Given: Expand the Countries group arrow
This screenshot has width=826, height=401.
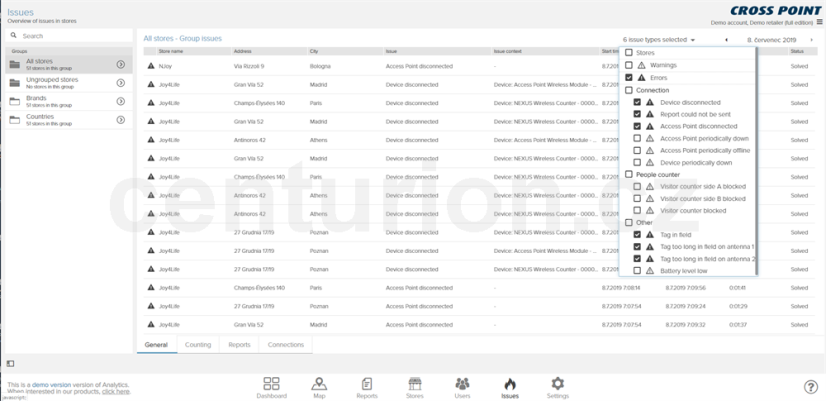Looking at the screenshot, I should pyautogui.click(x=121, y=120).
